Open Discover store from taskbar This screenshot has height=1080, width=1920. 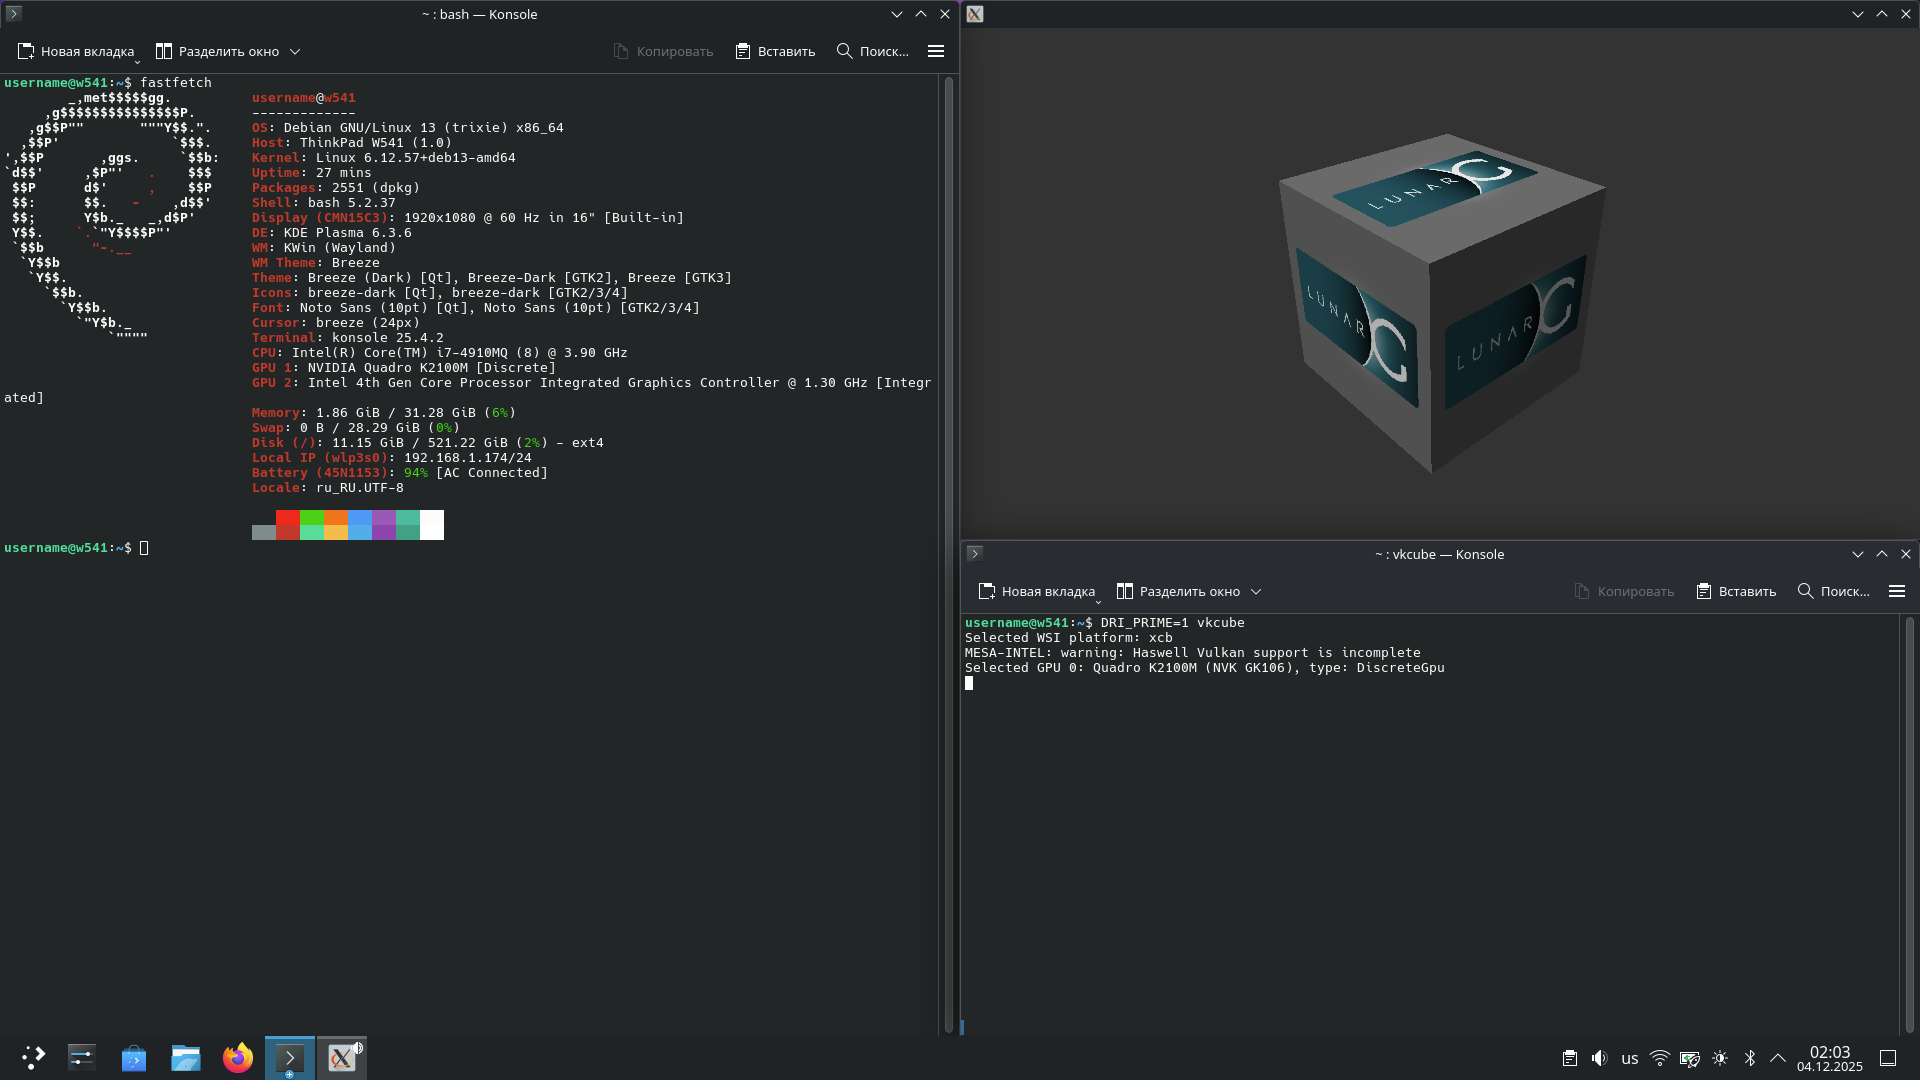point(134,1058)
